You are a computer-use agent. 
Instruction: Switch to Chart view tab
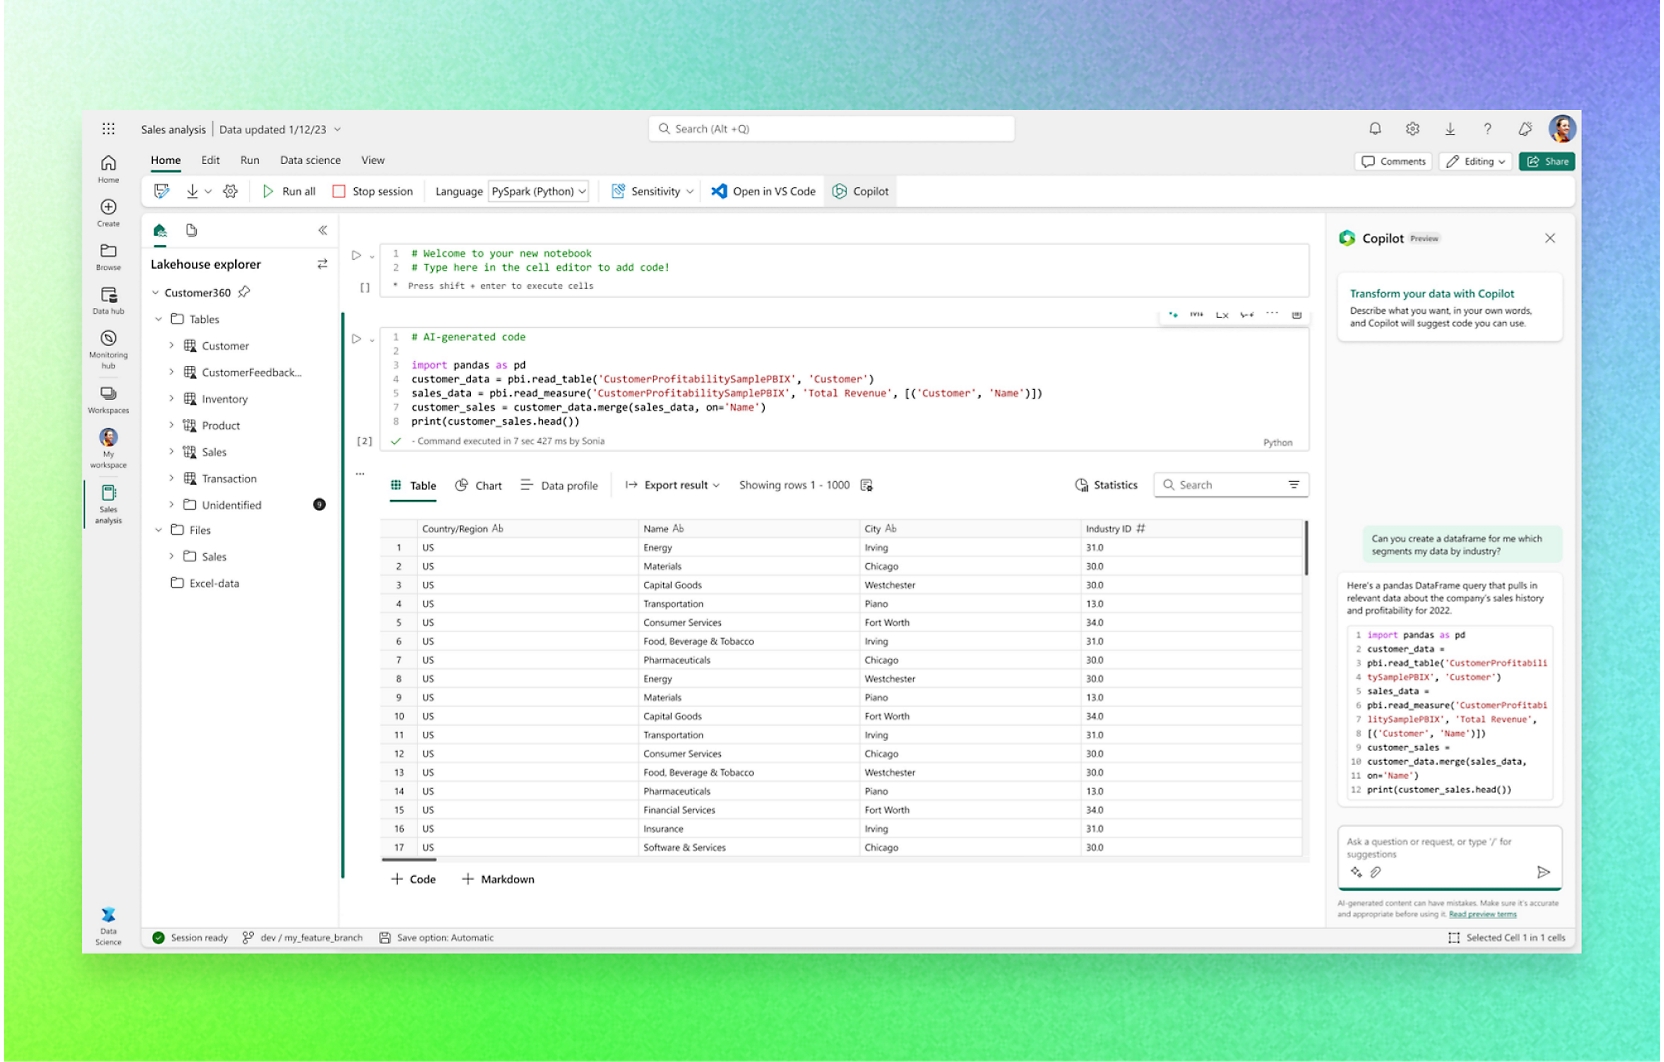click(479, 485)
